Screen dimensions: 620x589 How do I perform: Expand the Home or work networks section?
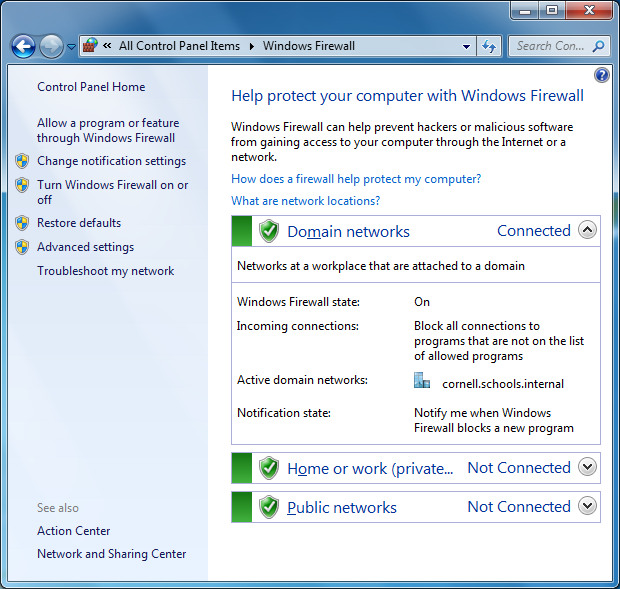click(x=588, y=467)
